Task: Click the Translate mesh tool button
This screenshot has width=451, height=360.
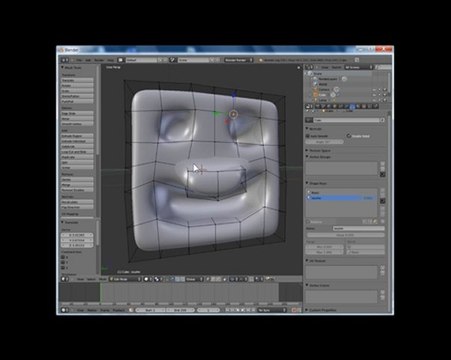Action: [77, 80]
